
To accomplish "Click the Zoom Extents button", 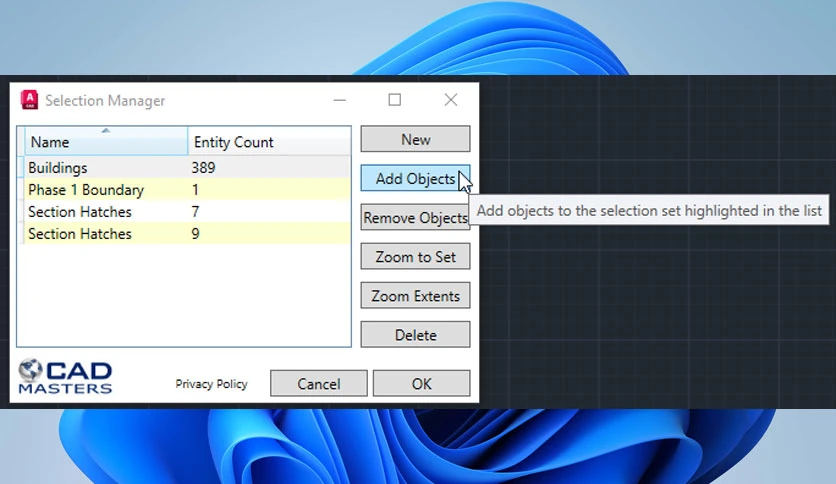I will pos(415,296).
